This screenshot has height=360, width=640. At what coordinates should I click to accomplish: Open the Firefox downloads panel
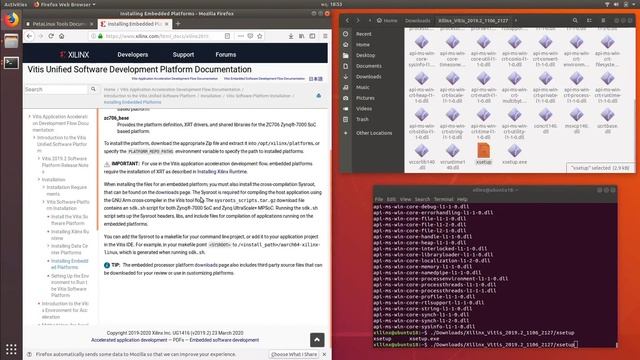point(291,36)
